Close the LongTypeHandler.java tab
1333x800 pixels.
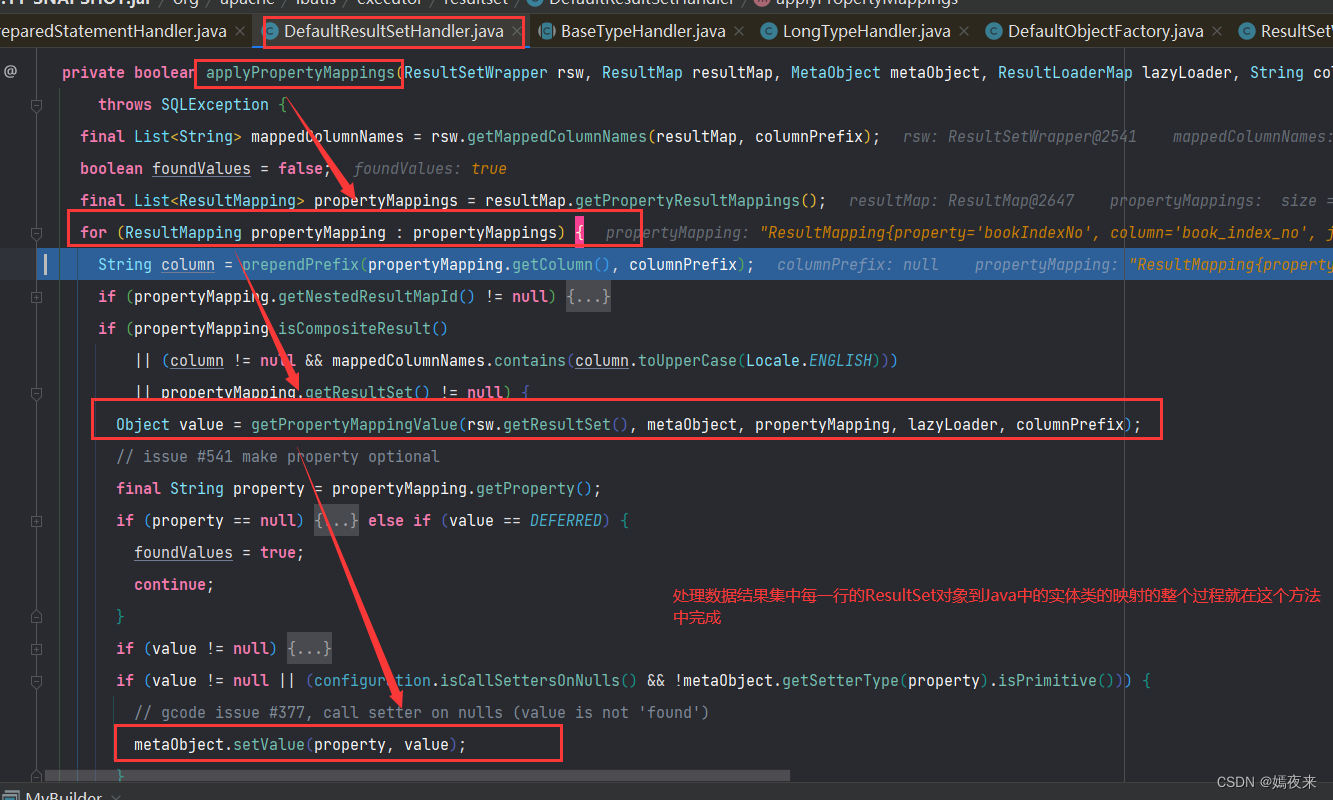963,32
